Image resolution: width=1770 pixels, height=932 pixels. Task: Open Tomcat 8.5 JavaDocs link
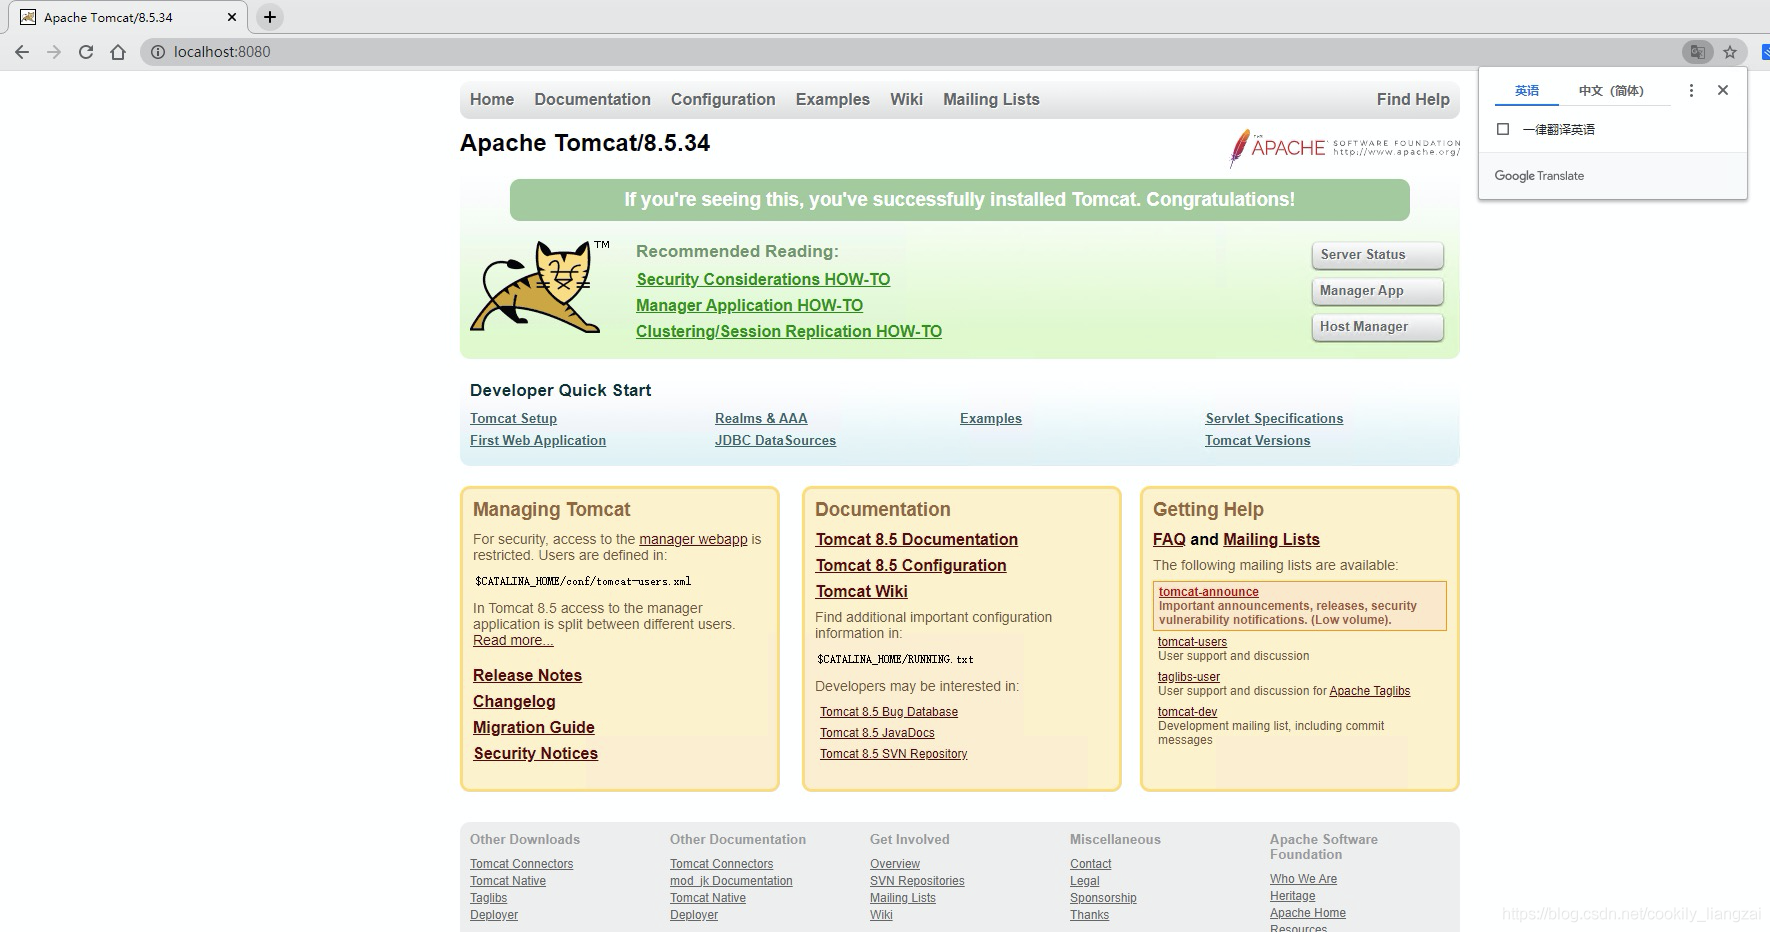tap(877, 733)
